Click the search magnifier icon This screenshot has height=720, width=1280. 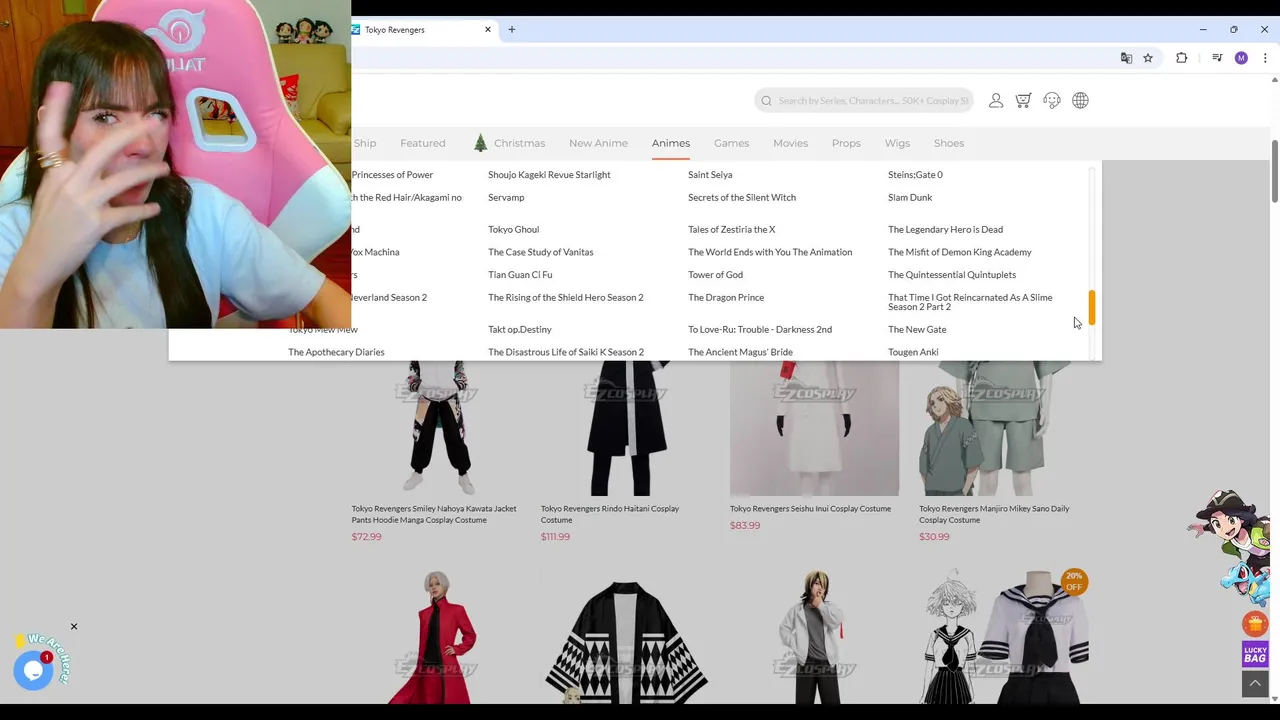[x=766, y=100]
